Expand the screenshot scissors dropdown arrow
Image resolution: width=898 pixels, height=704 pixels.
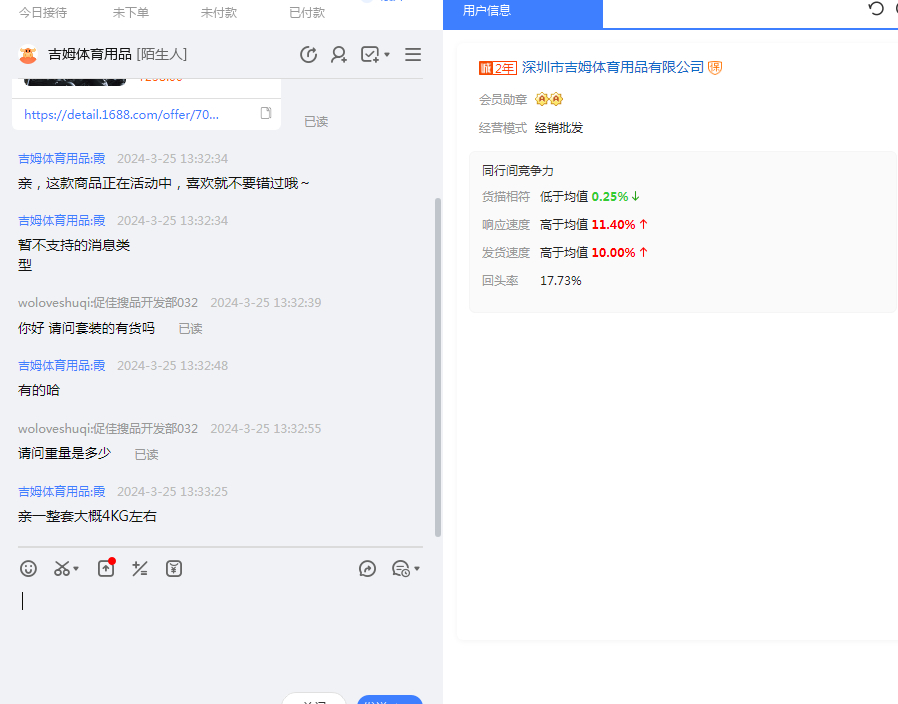(x=77, y=570)
